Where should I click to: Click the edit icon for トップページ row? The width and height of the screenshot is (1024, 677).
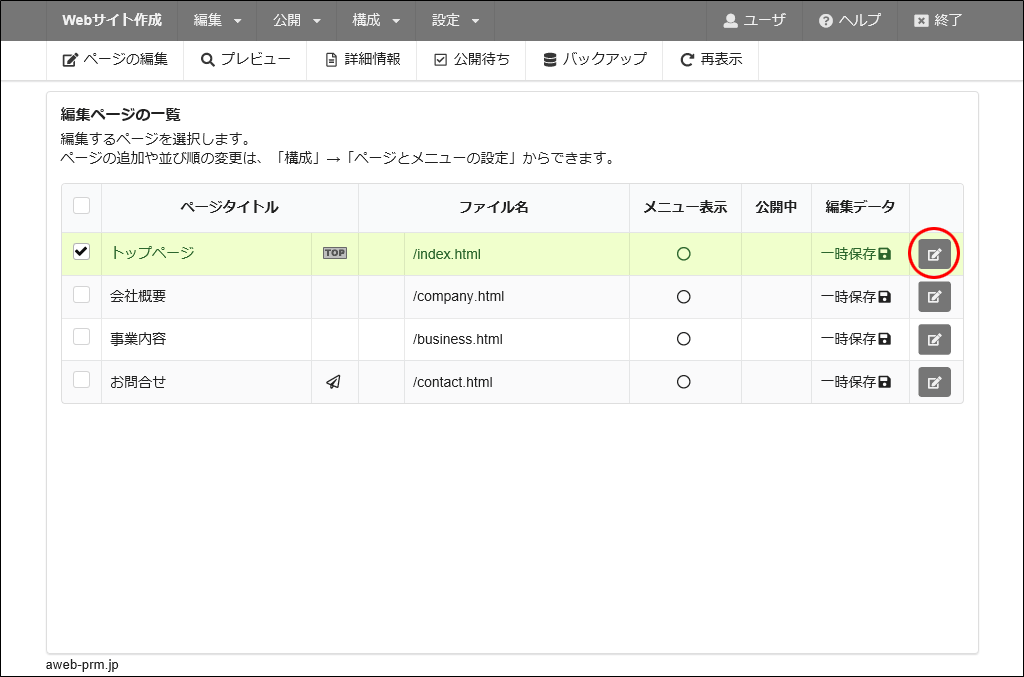click(x=934, y=254)
